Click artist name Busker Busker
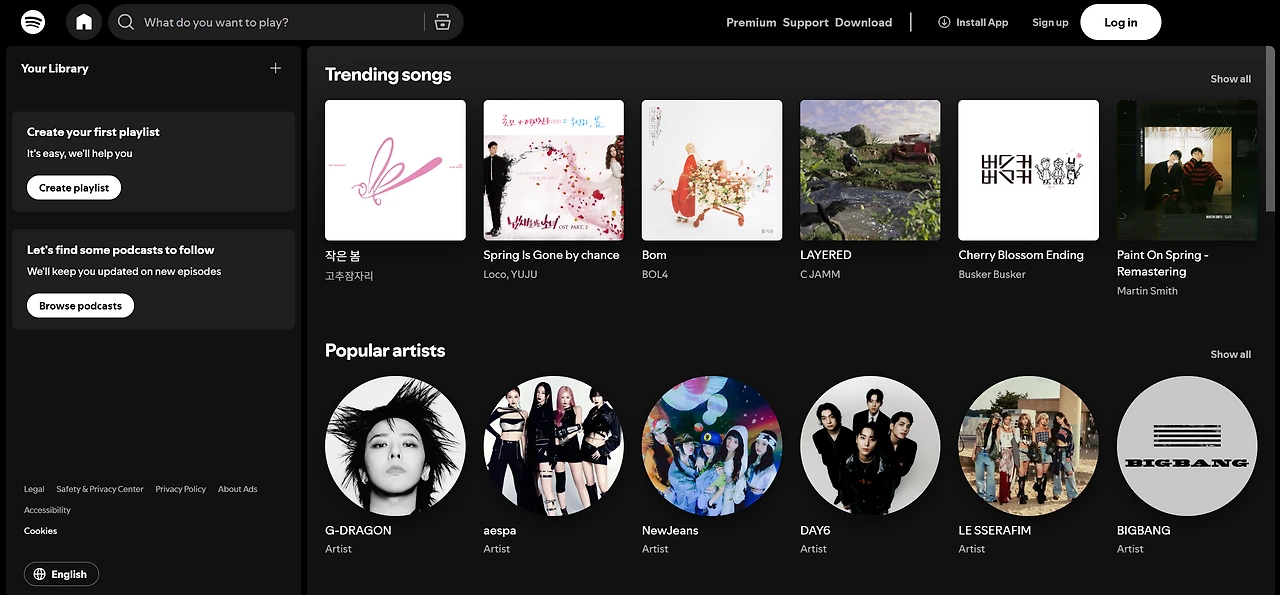Image resolution: width=1280 pixels, height=595 pixels. pyautogui.click(x=992, y=274)
